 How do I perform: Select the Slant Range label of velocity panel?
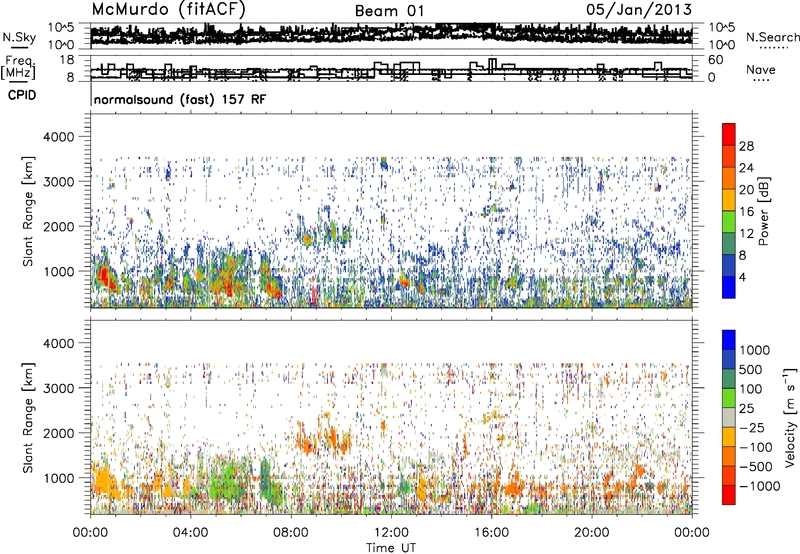[28, 418]
